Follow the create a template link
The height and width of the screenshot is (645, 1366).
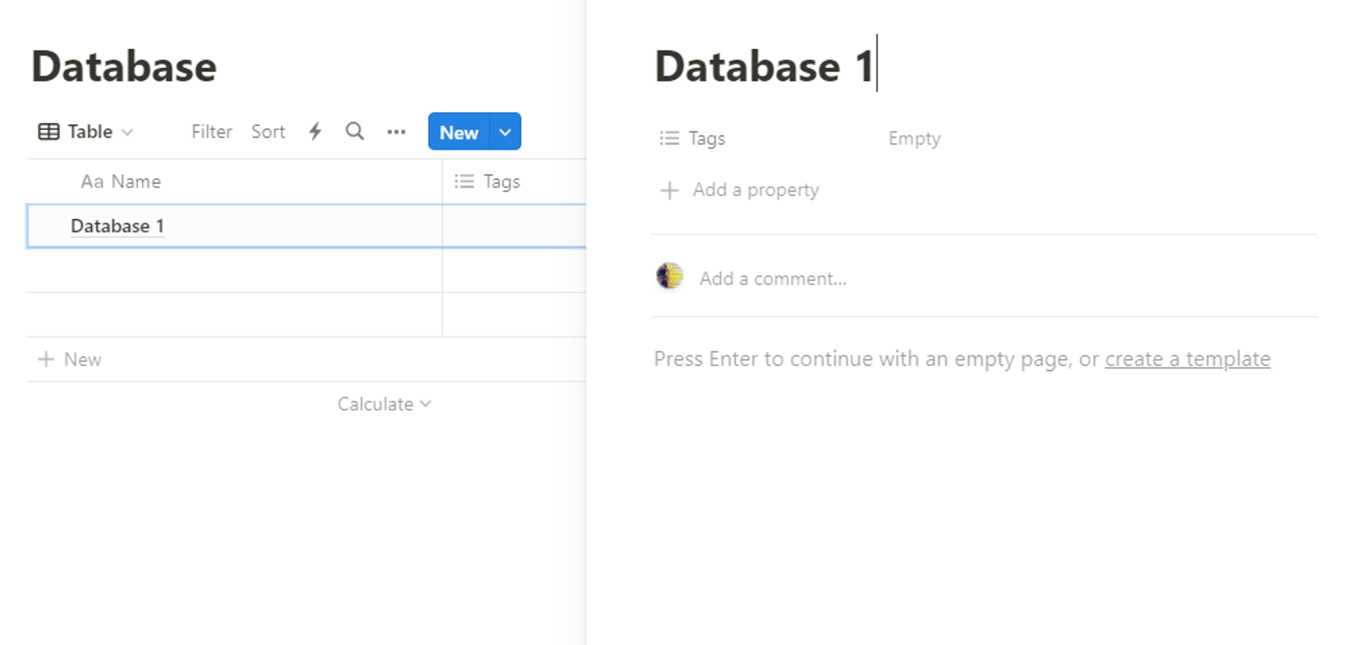[x=1187, y=359]
